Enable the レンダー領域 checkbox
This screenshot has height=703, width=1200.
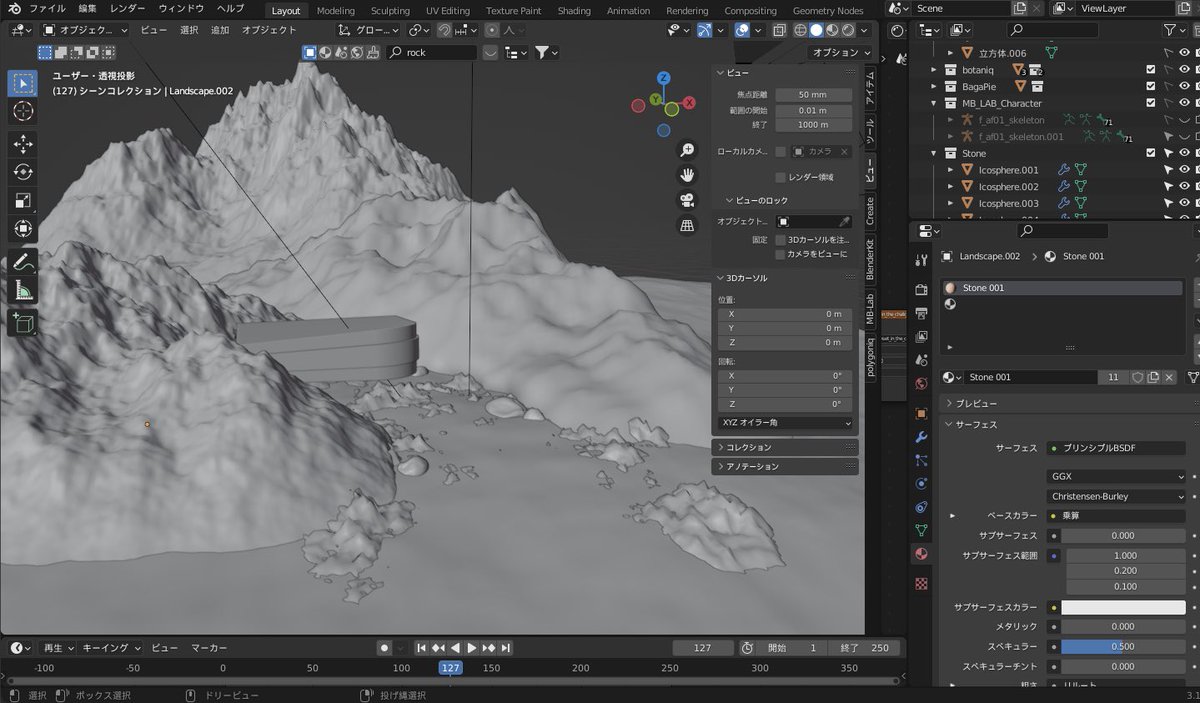click(x=781, y=177)
